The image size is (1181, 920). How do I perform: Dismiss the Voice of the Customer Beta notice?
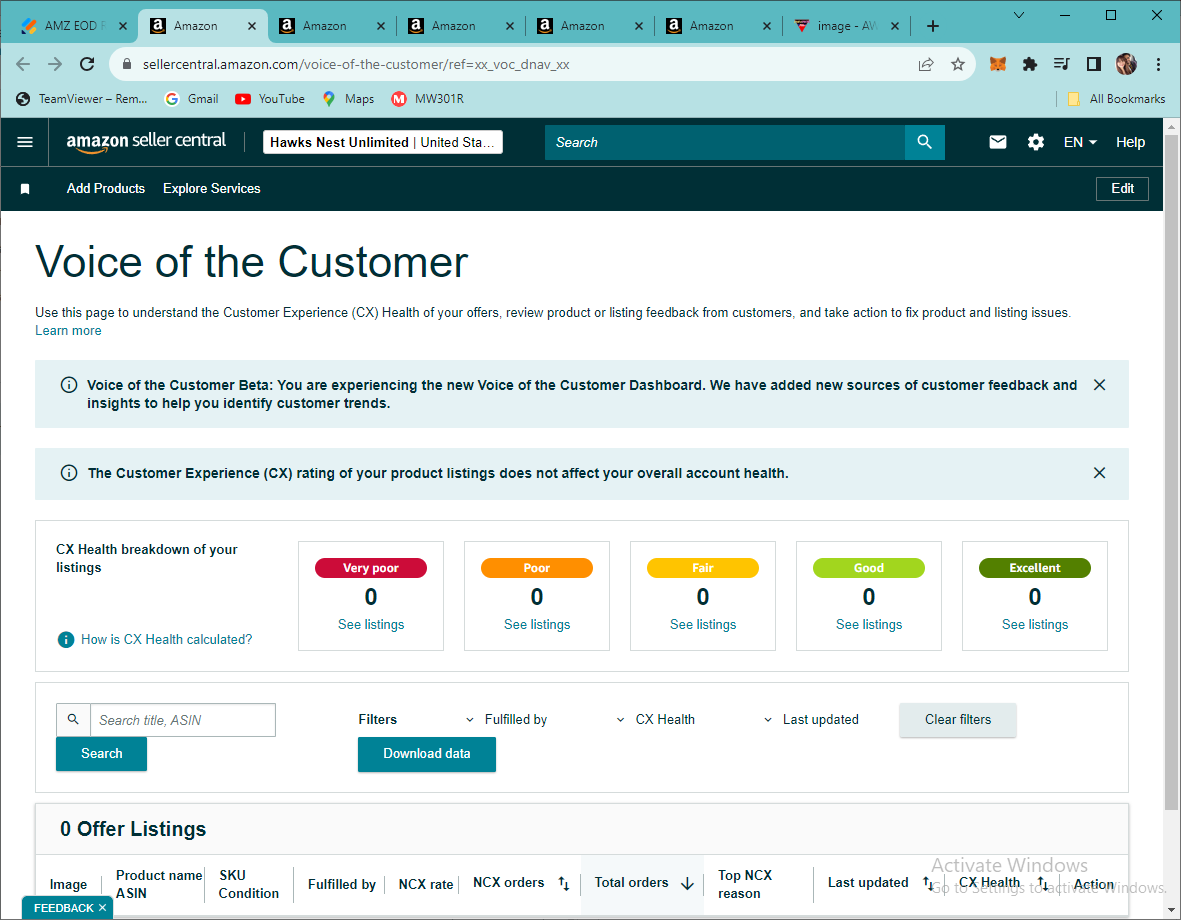click(1099, 385)
